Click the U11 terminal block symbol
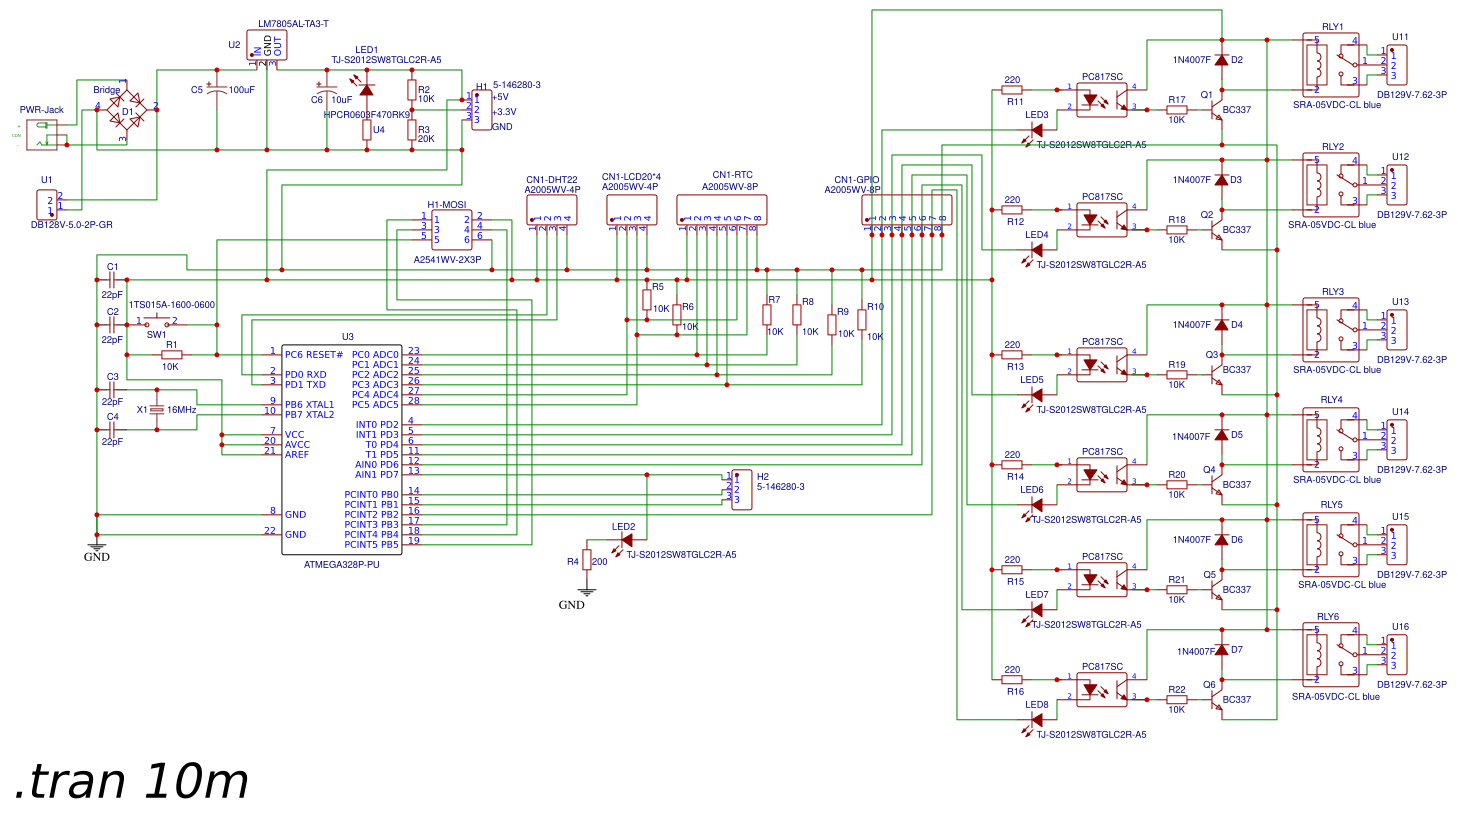 click(1397, 65)
